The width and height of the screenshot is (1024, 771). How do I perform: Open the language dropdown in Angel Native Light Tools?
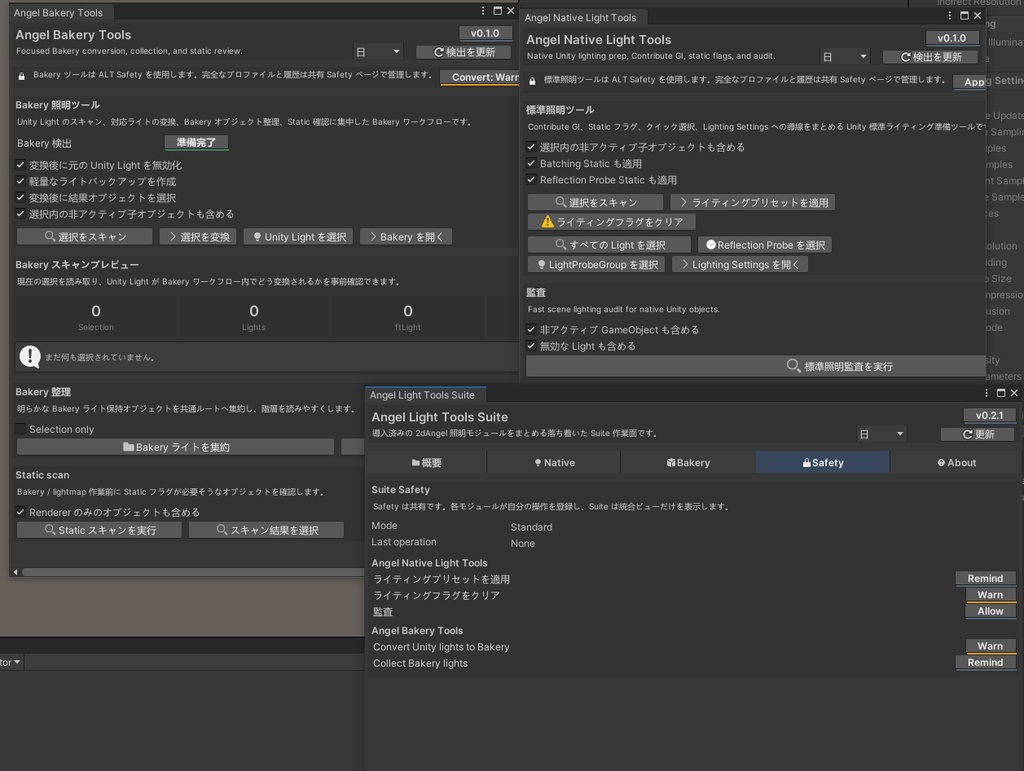point(845,57)
